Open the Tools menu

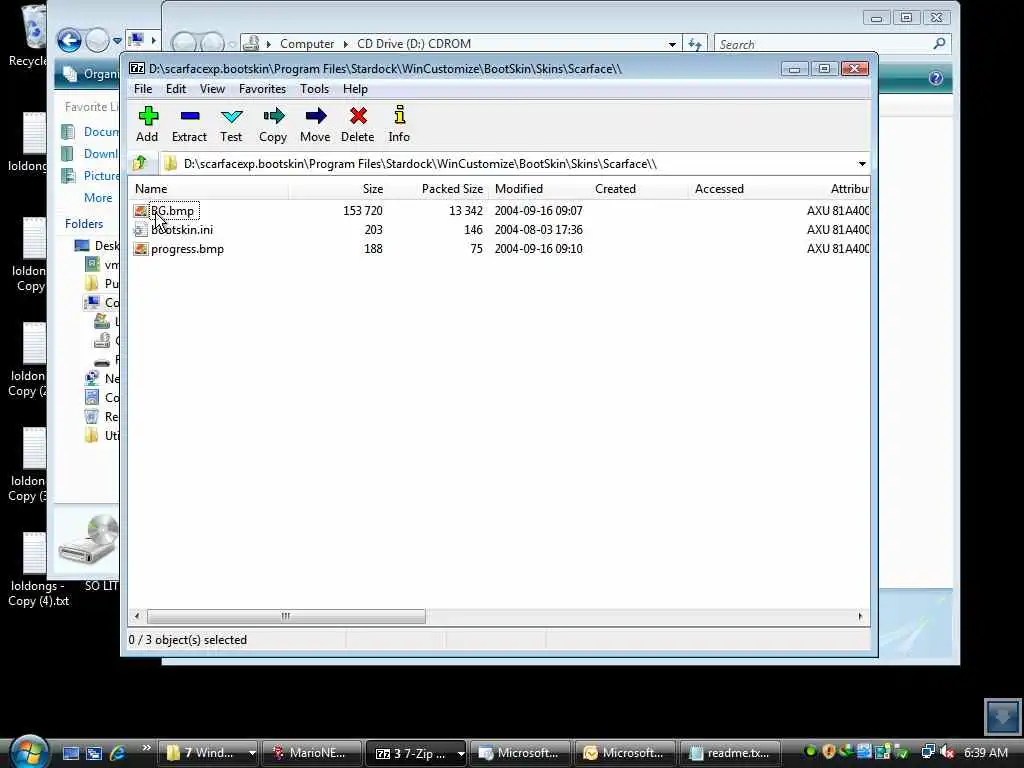314,89
